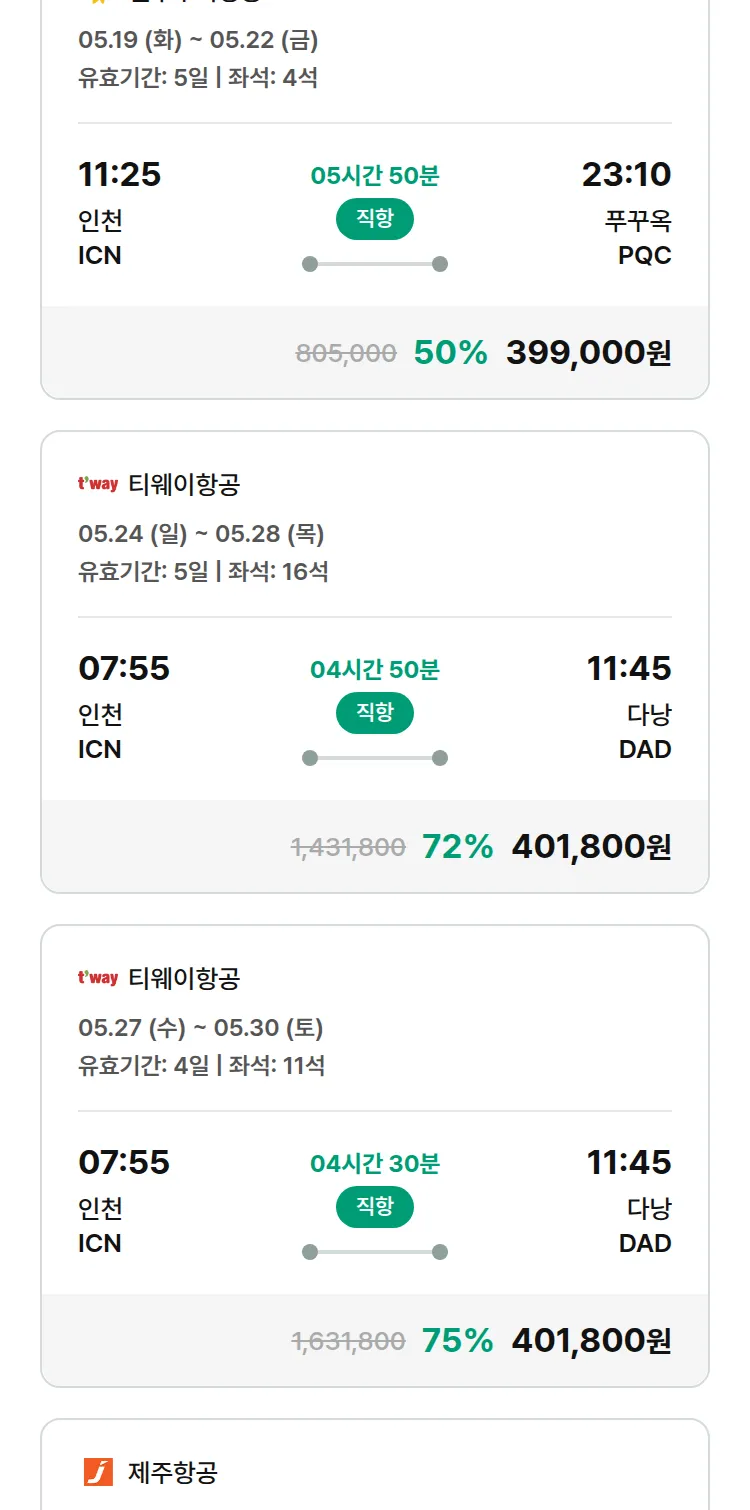This screenshot has height=1510, width=750.
Task: Tap the 직항 badge on the Phu Quoc flight
Action: (375, 219)
